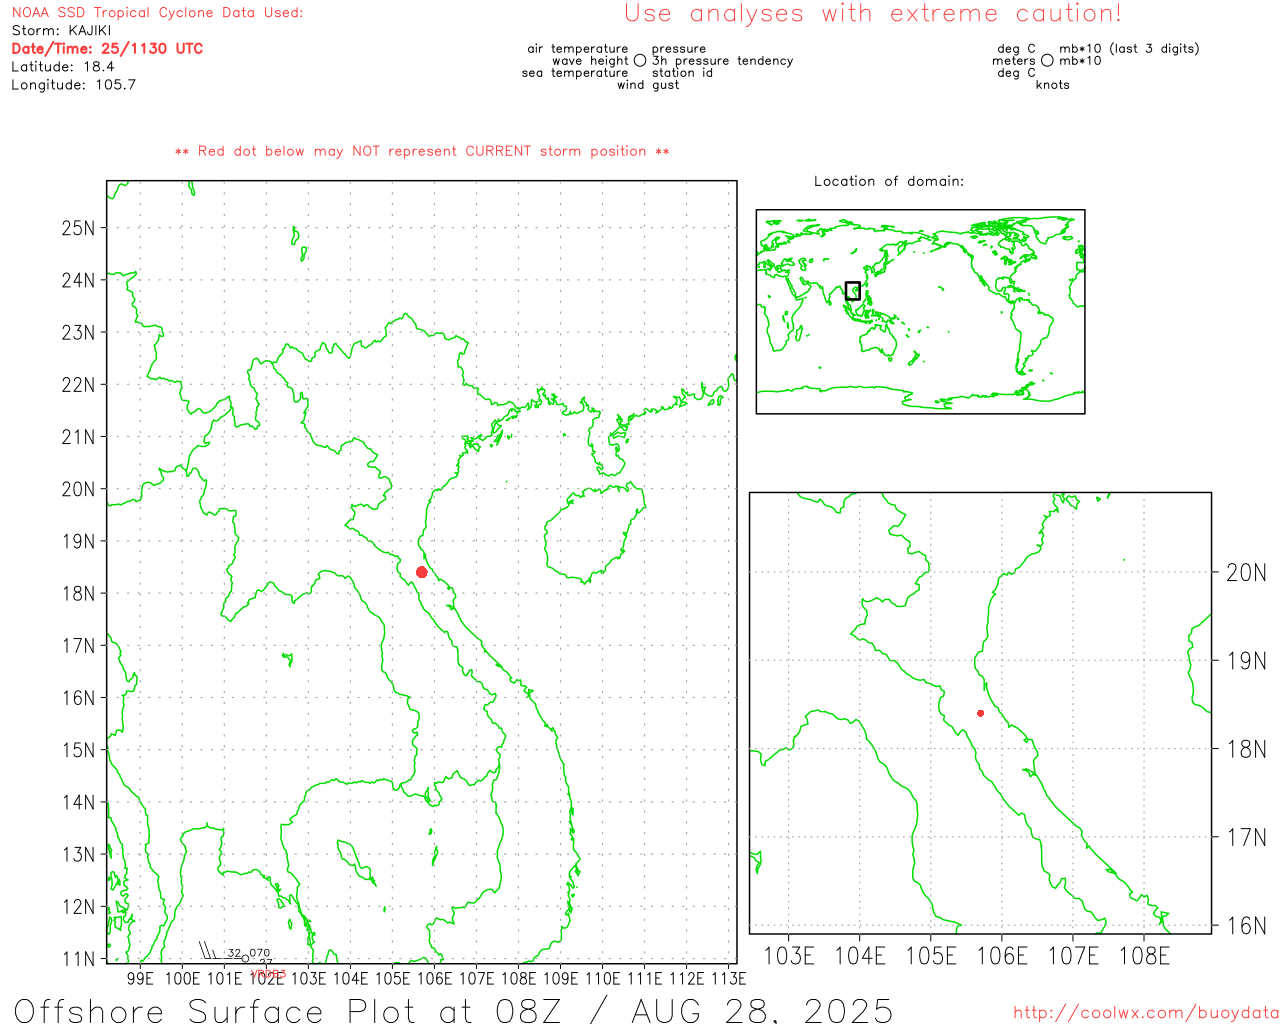Viewport: 1280px width, 1024px height.
Task: Click the 12N latitude label
Action: point(78,907)
